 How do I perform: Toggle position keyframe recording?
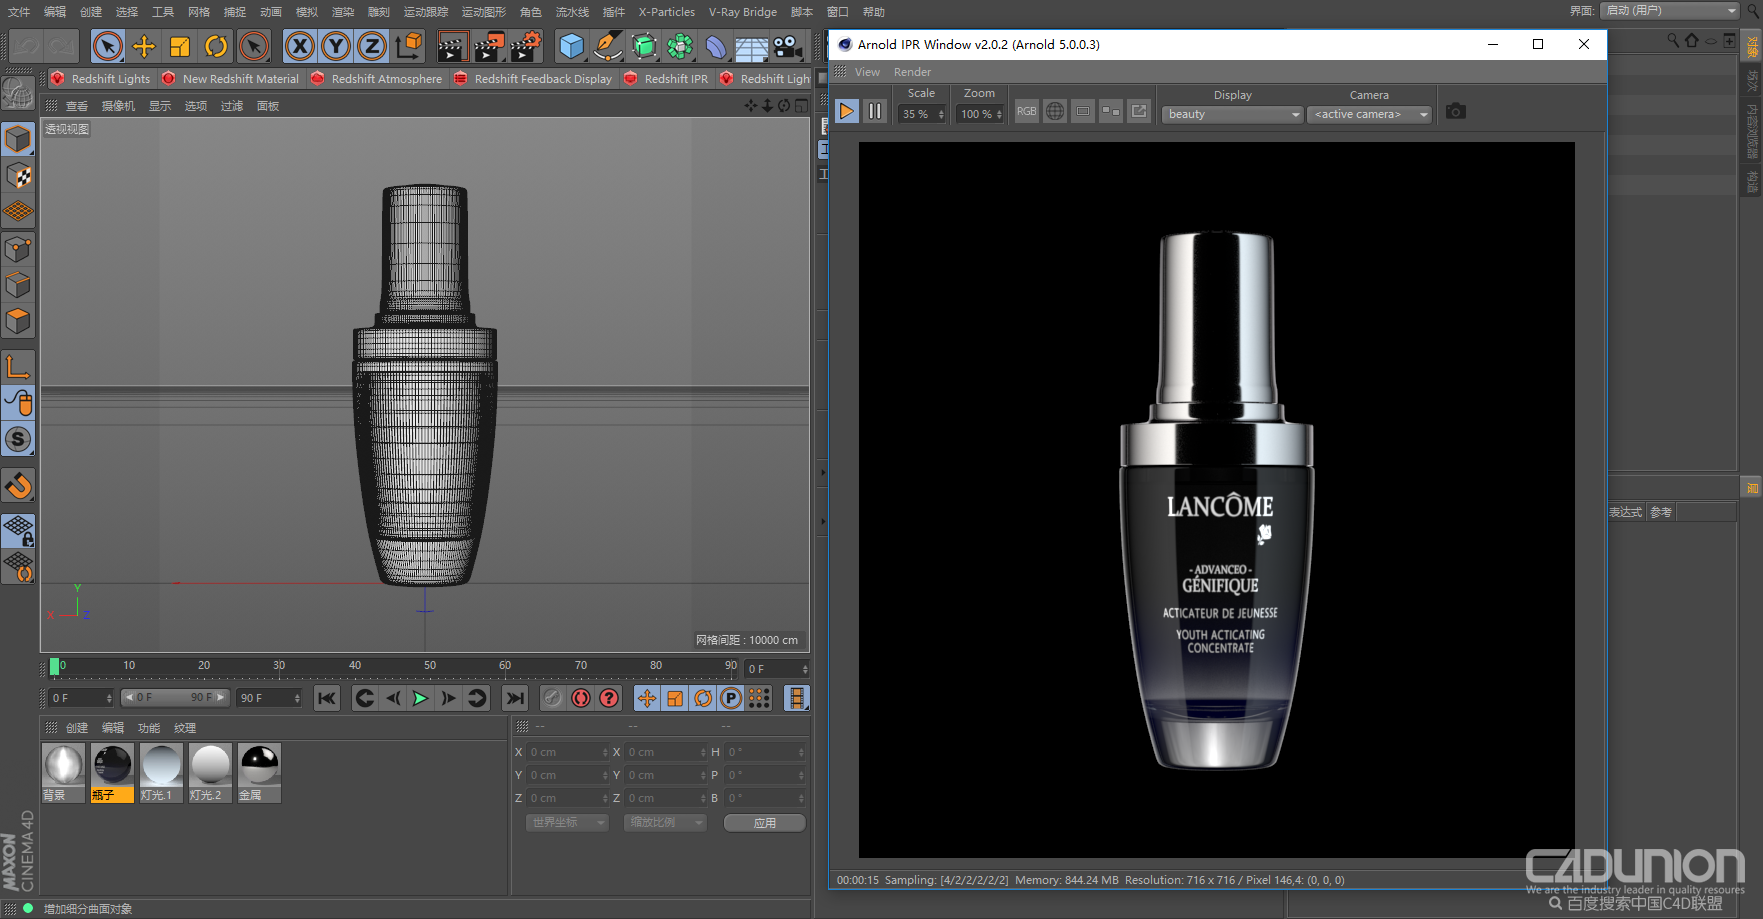point(647,698)
